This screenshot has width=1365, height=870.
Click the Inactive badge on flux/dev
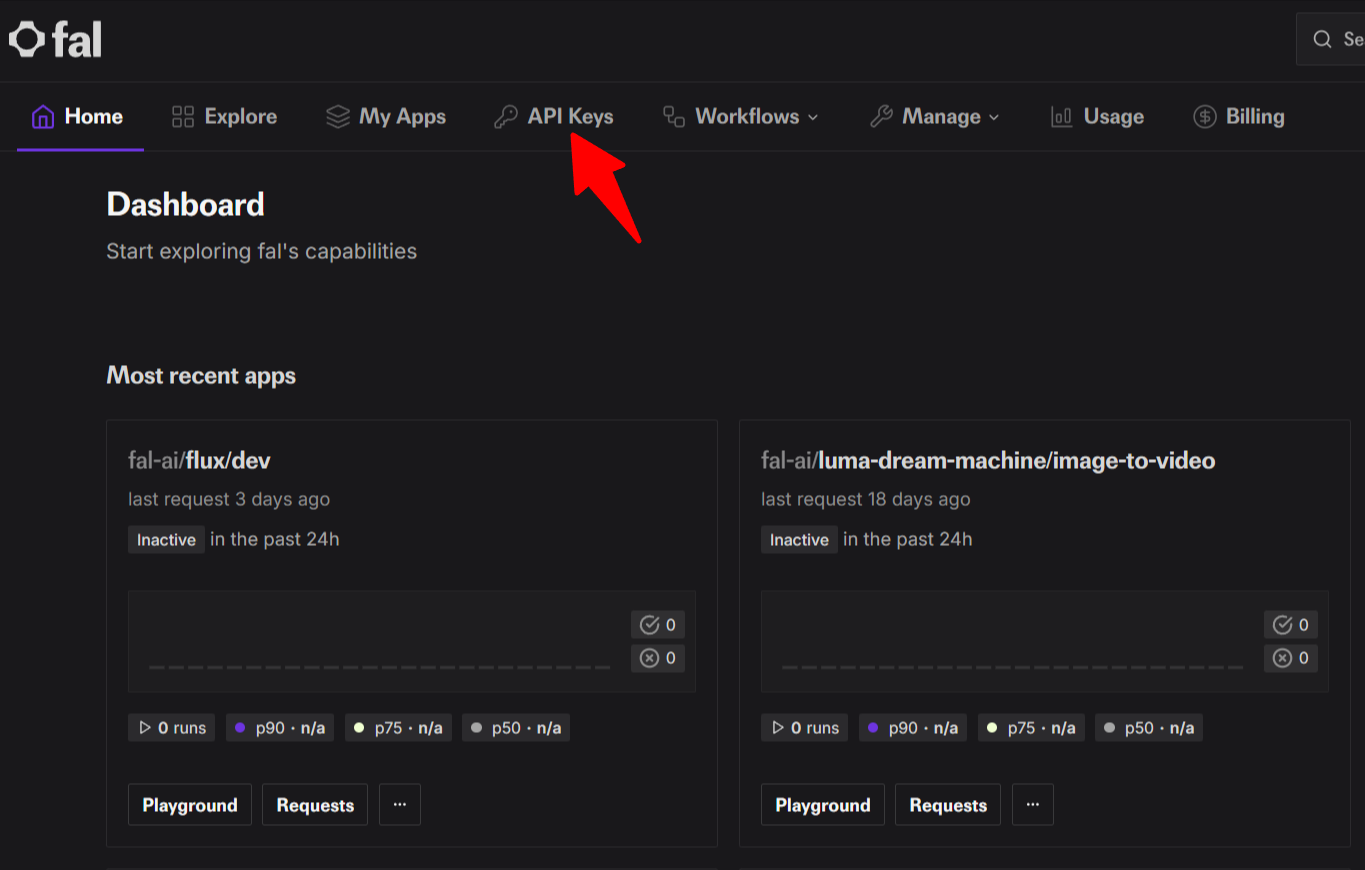tap(166, 540)
